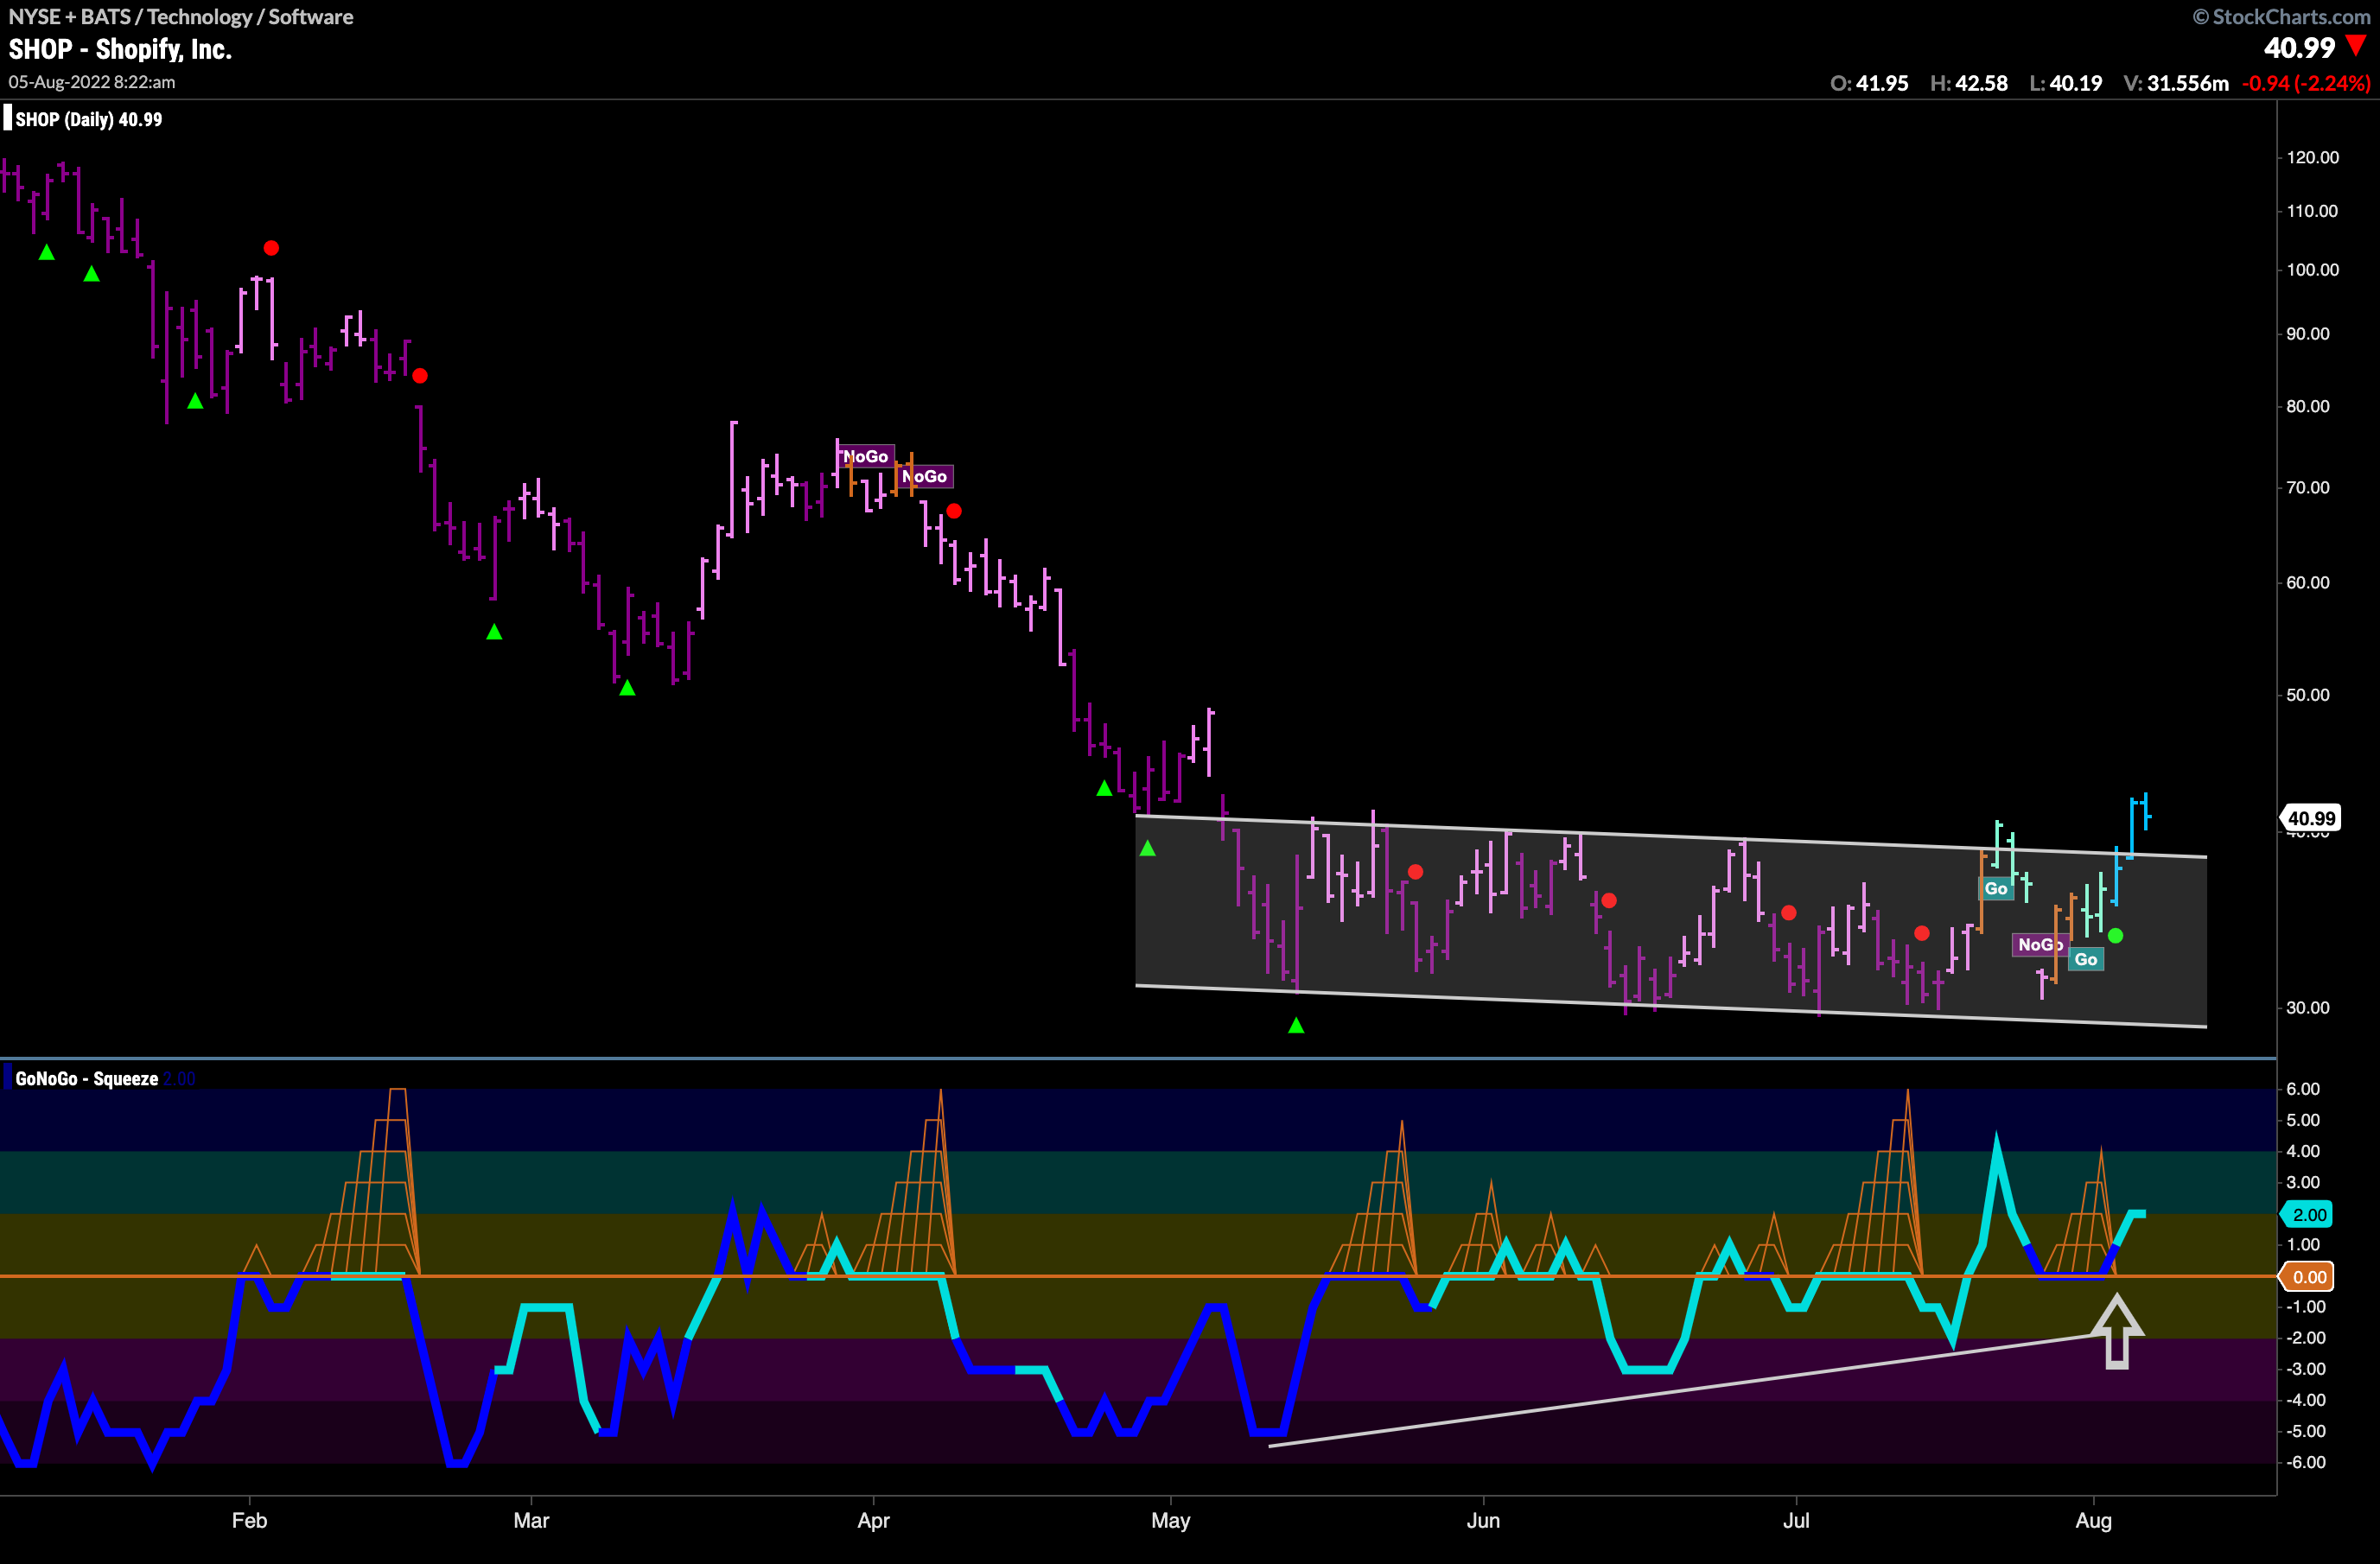The height and width of the screenshot is (1564, 2380).
Task: Click the red down-triangle beside price 40.99
Action: click(2356, 45)
